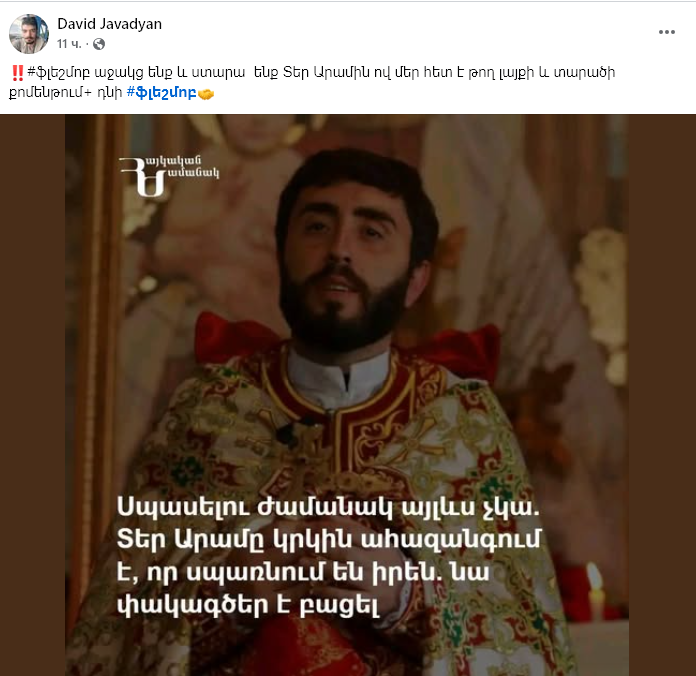Click the caption line Տեր Արամը կրկին ահազանգում
This screenshot has width=696, height=676.
(329, 539)
